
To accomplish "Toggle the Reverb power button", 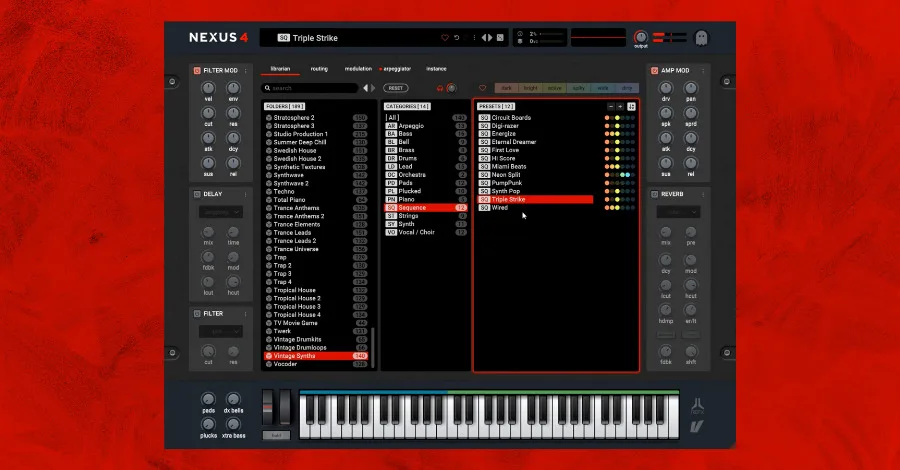I will (x=654, y=195).
